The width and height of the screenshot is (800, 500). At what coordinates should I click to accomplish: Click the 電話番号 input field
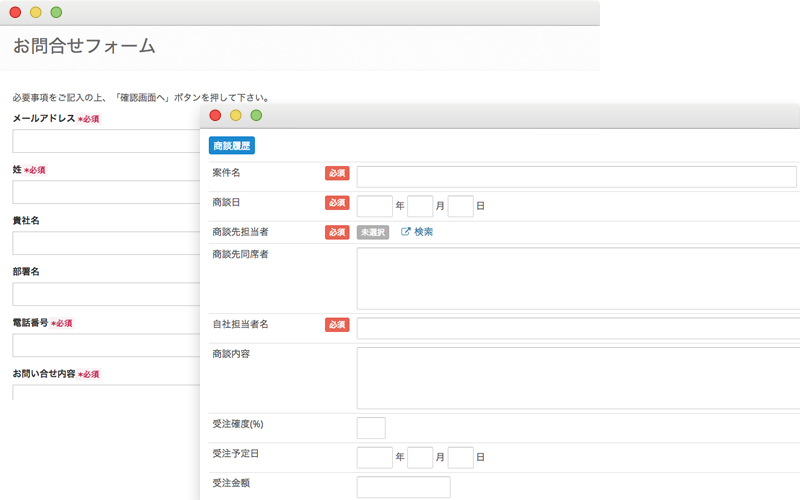pyautogui.click(x=107, y=345)
